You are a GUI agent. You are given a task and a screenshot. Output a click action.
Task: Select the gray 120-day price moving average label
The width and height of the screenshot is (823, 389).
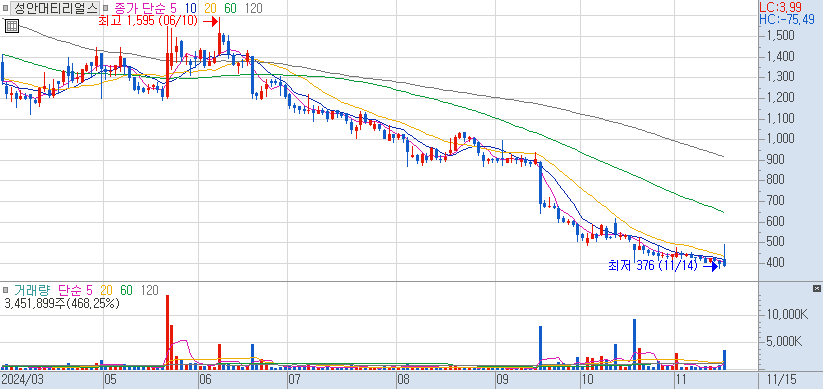[x=253, y=8]
